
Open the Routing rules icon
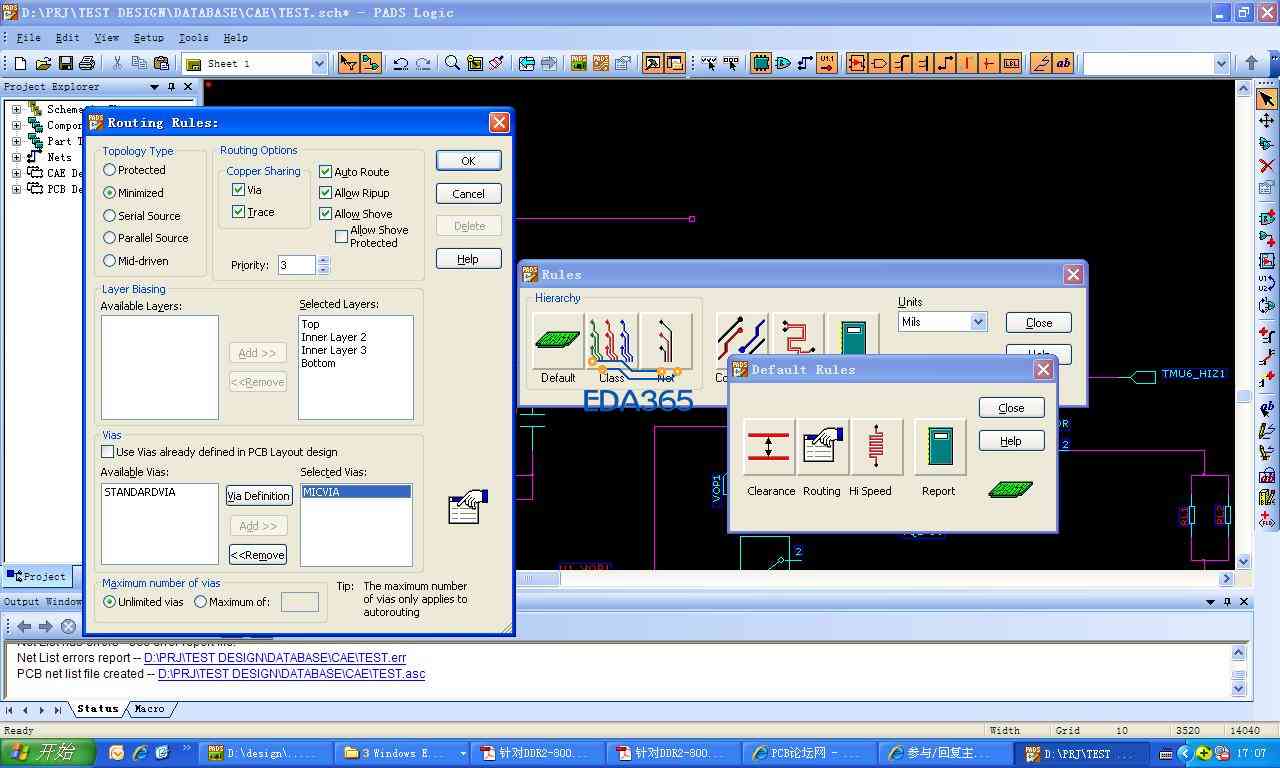[x=821, y=446]
